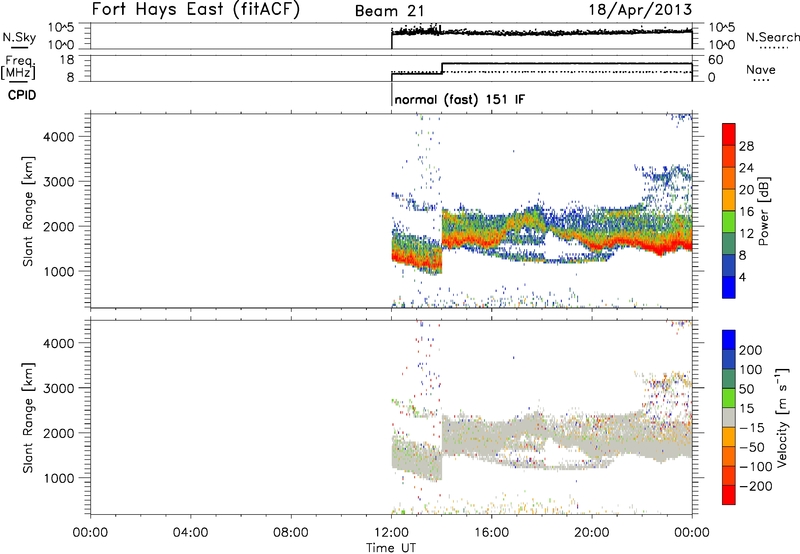Click the "15" label on the velocity colorbar

click(746, 409)
